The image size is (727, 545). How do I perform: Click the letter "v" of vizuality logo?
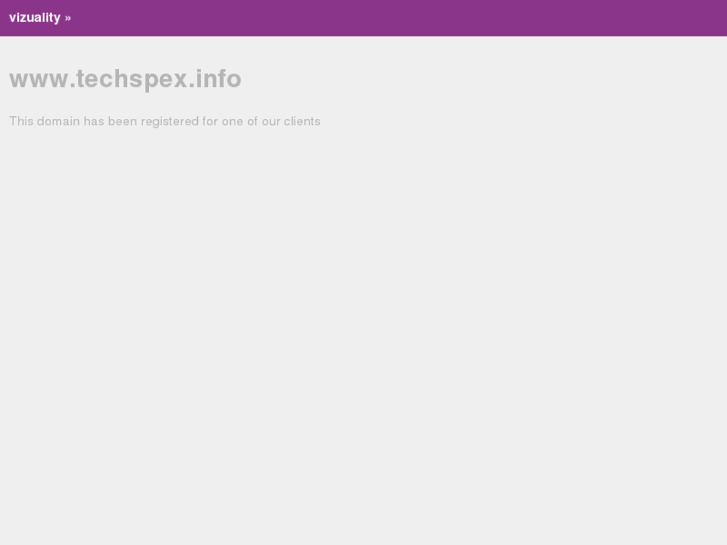tap(13, 18)
